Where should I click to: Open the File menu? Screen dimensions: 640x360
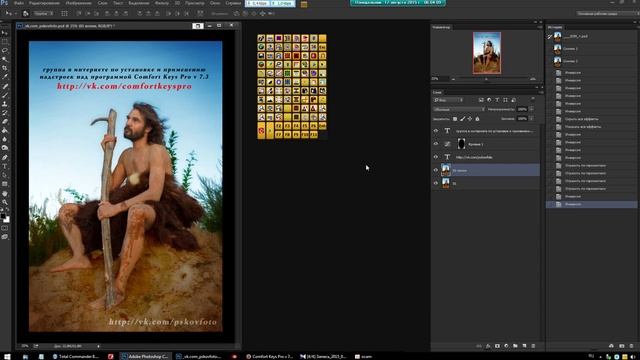tap(18, 3)
